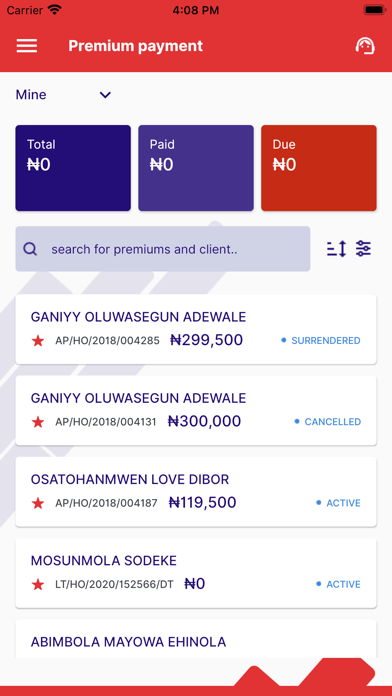This screenshot has width=392, height=696.
Task: Toggle star on policy AP/HO/2018/004187
Action: (x=38, y=503)
